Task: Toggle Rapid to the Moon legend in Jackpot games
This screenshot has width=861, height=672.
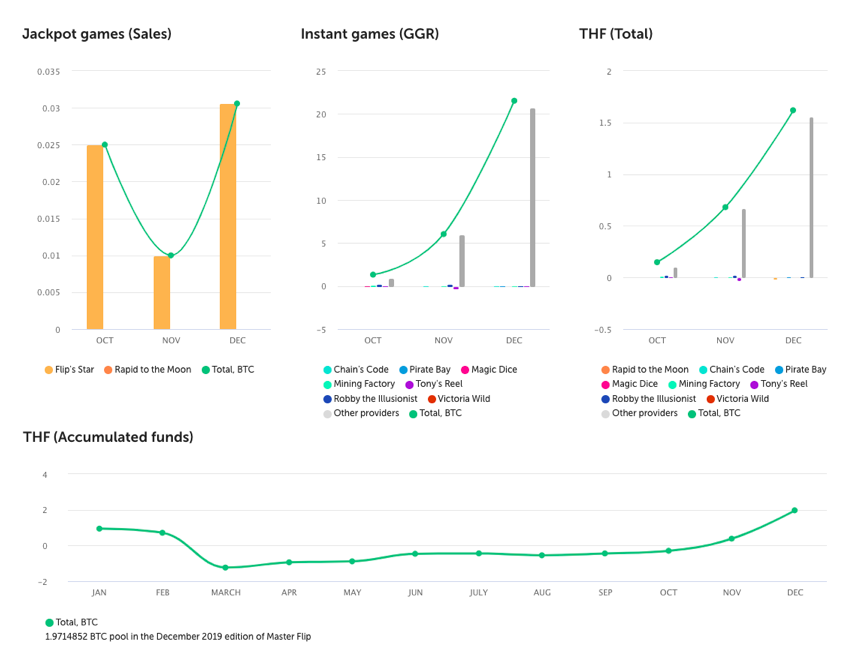Action: pos(147,369)
